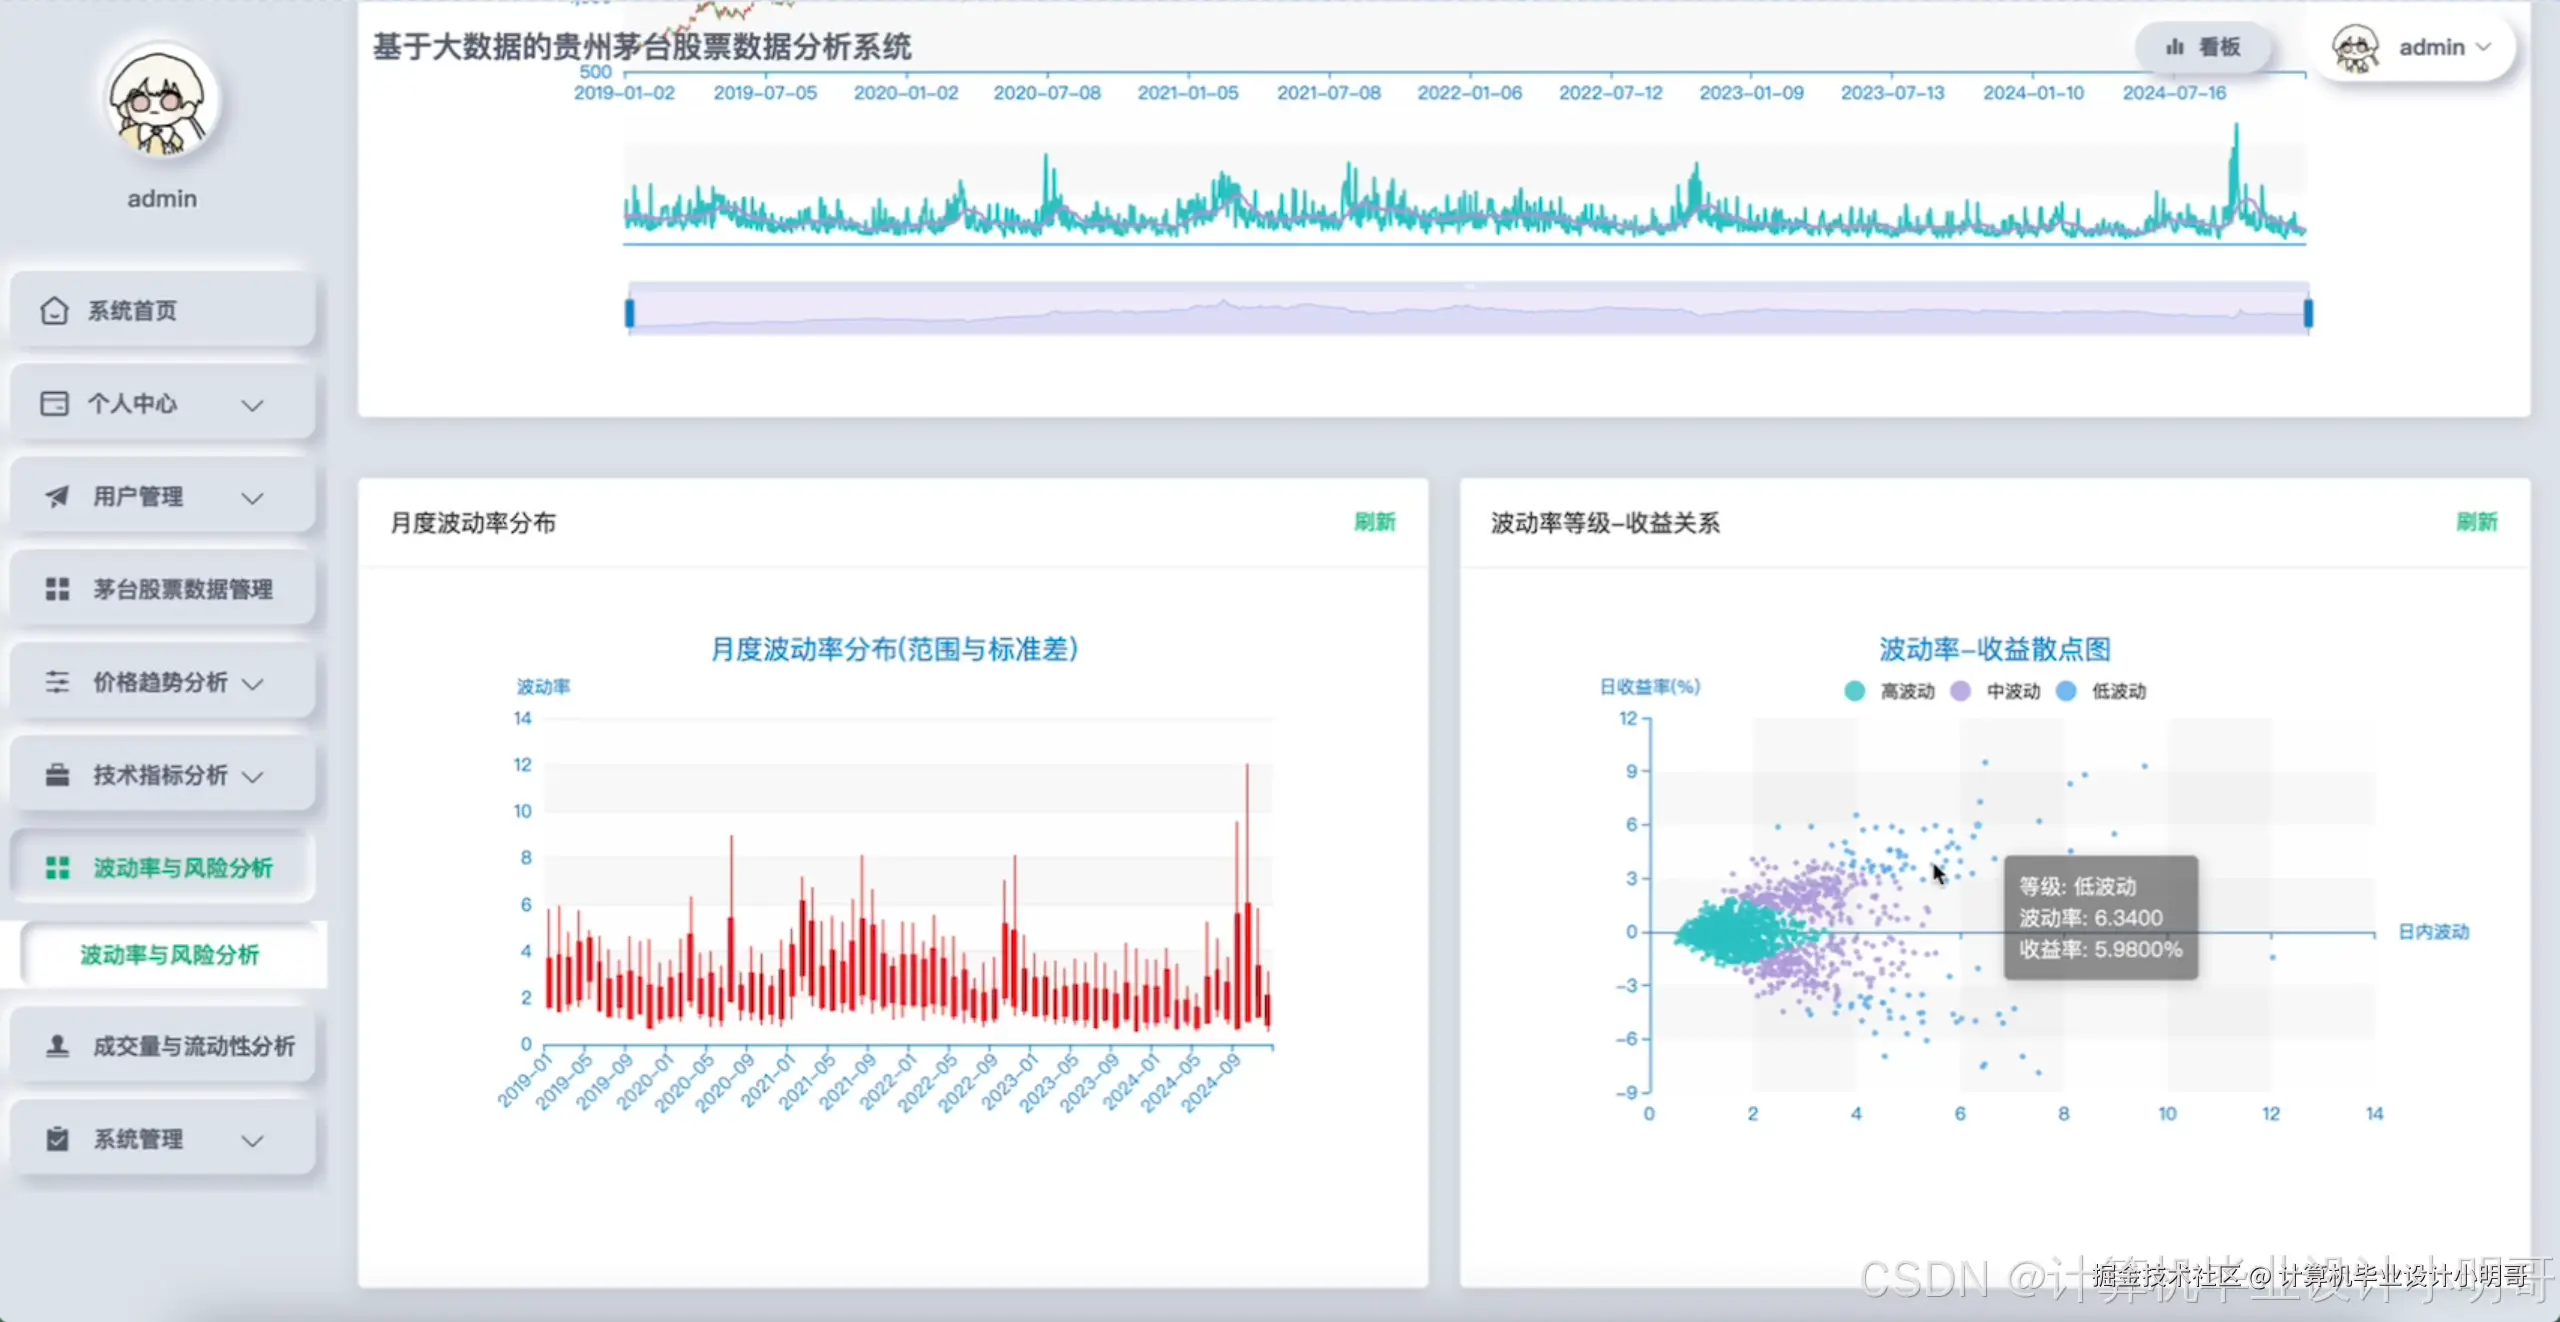Click the clipboard icon for 系统管理
Image resolution: width=2560 pixels, height=1322 pixels.
[57, 1139]
